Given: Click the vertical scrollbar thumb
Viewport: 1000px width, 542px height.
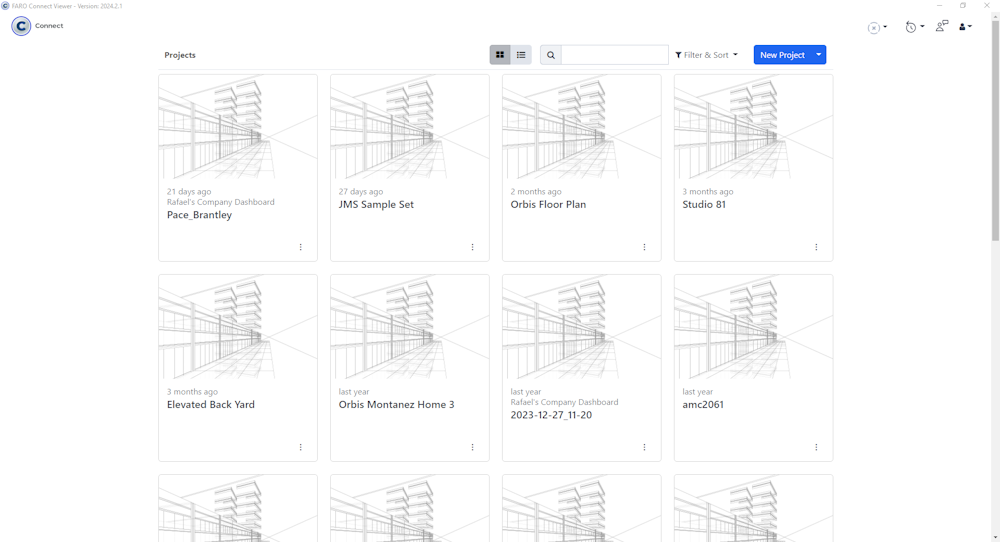Looking at the screenshot, I should [x=995, y=130].
